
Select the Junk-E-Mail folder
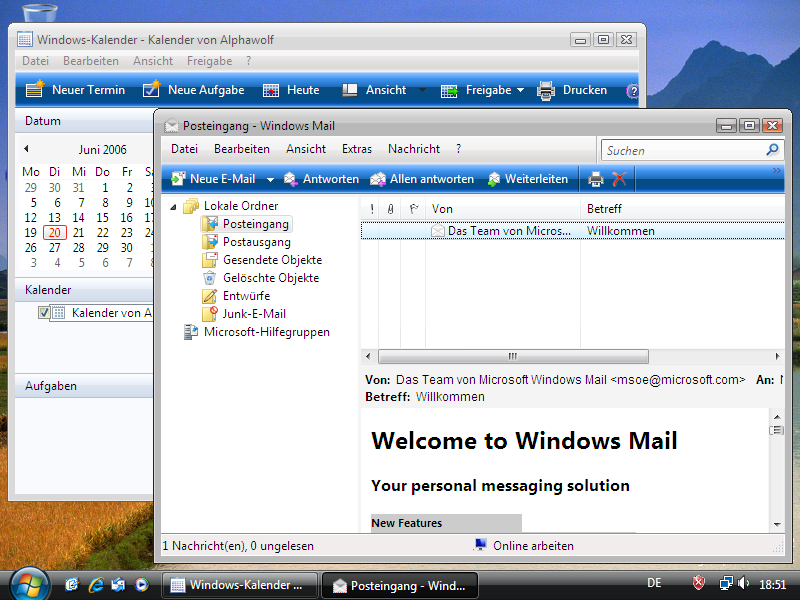click(x=253, y=314)
